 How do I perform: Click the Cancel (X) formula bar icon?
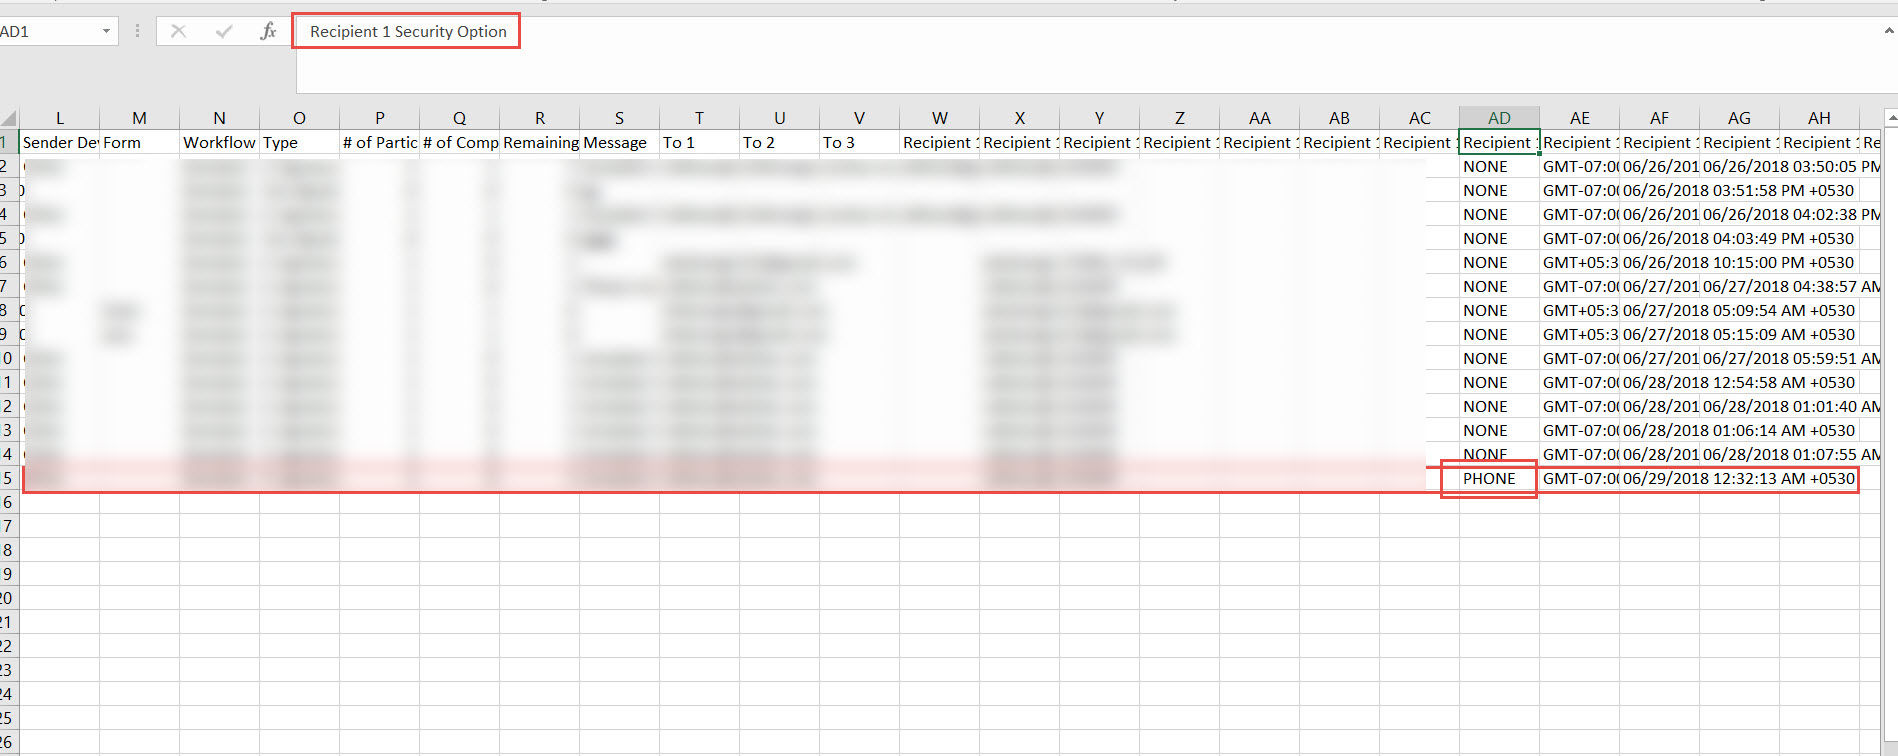pyautogui.click(x=178, y=32)
